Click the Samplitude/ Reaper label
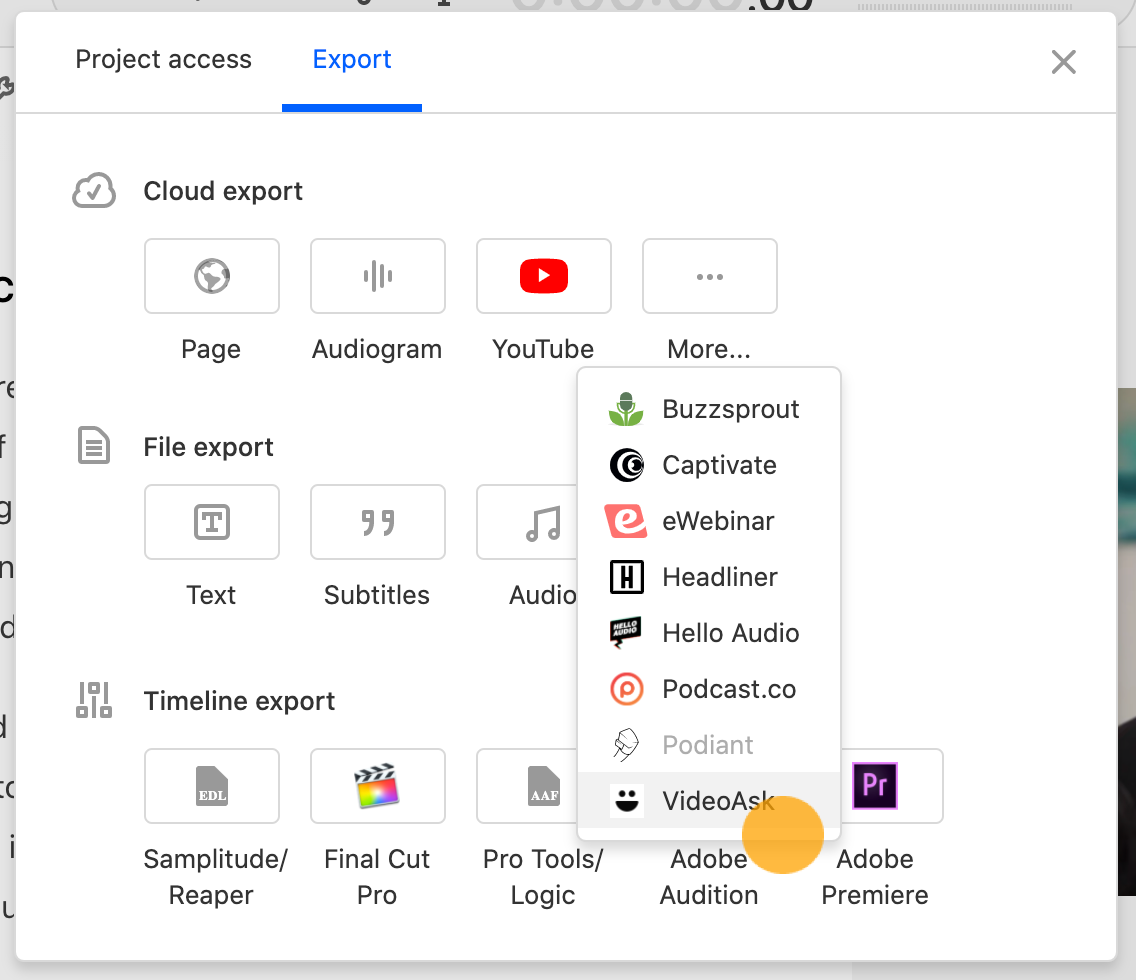Image resolution: width=1136 pixels, height=980 pixels. (215, 877)
